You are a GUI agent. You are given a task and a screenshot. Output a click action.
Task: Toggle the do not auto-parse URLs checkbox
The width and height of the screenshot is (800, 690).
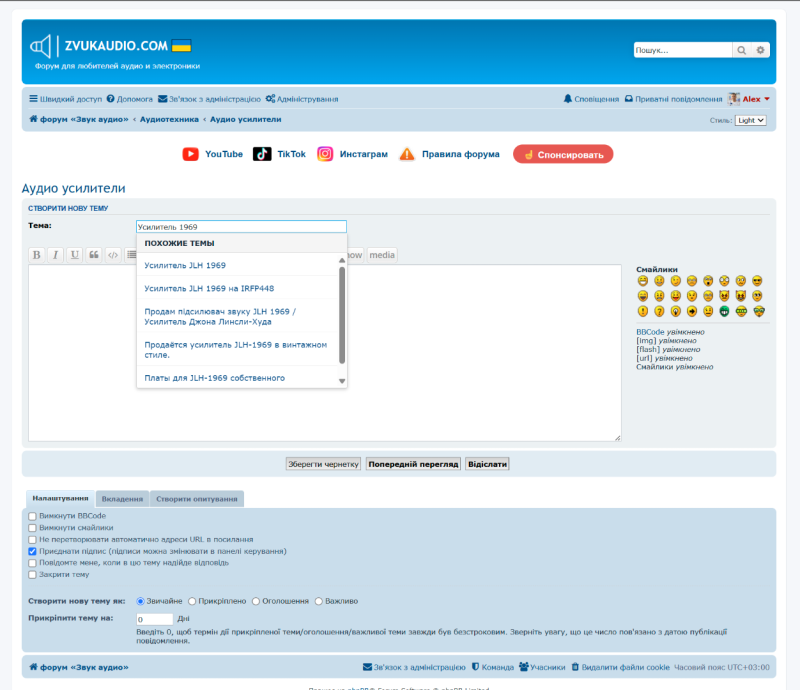click(32, 539)
